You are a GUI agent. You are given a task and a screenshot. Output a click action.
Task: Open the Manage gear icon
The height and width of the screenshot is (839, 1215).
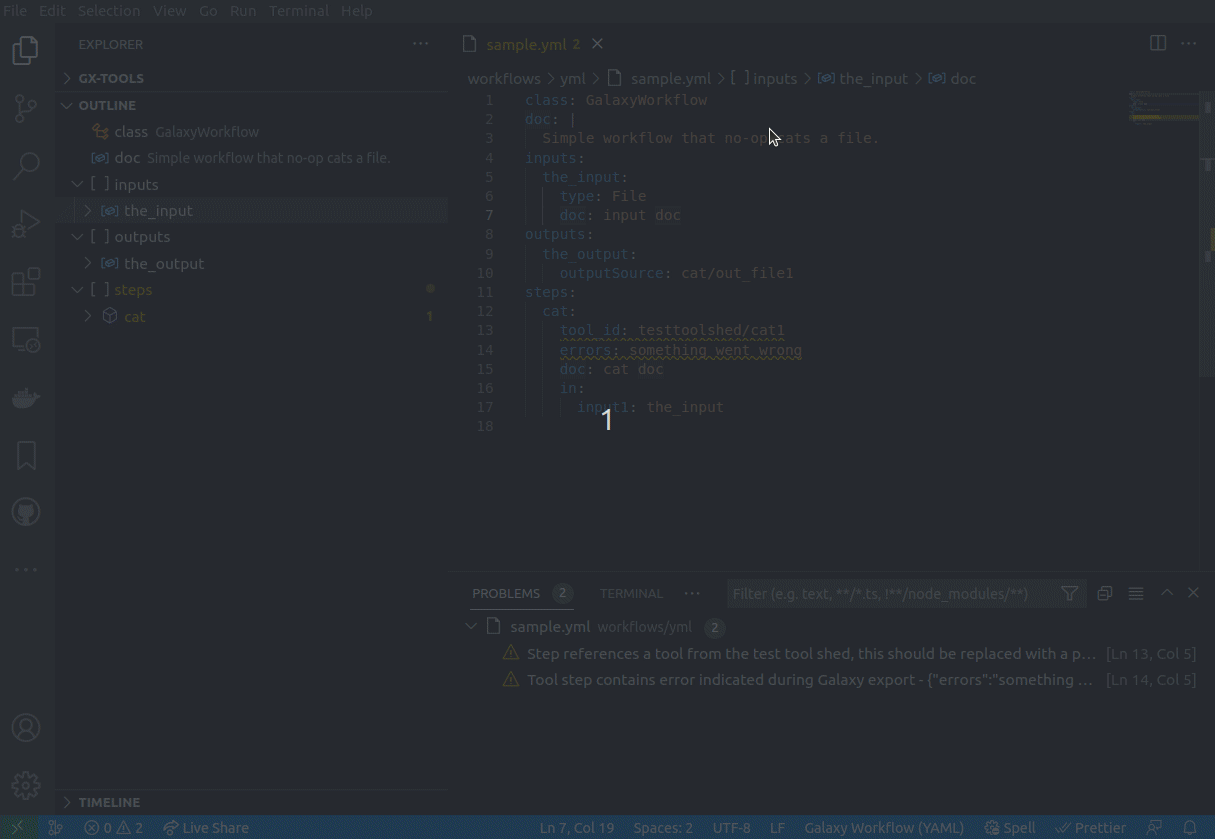26,785
